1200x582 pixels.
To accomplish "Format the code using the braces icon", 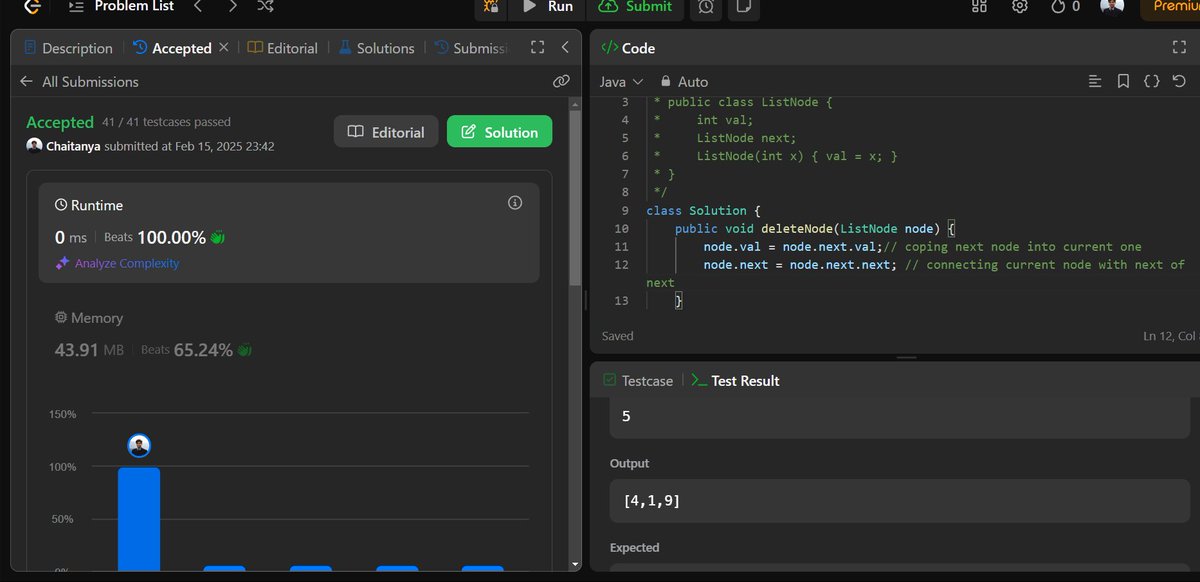I will pyautogui.click(x=1151, y=81).
